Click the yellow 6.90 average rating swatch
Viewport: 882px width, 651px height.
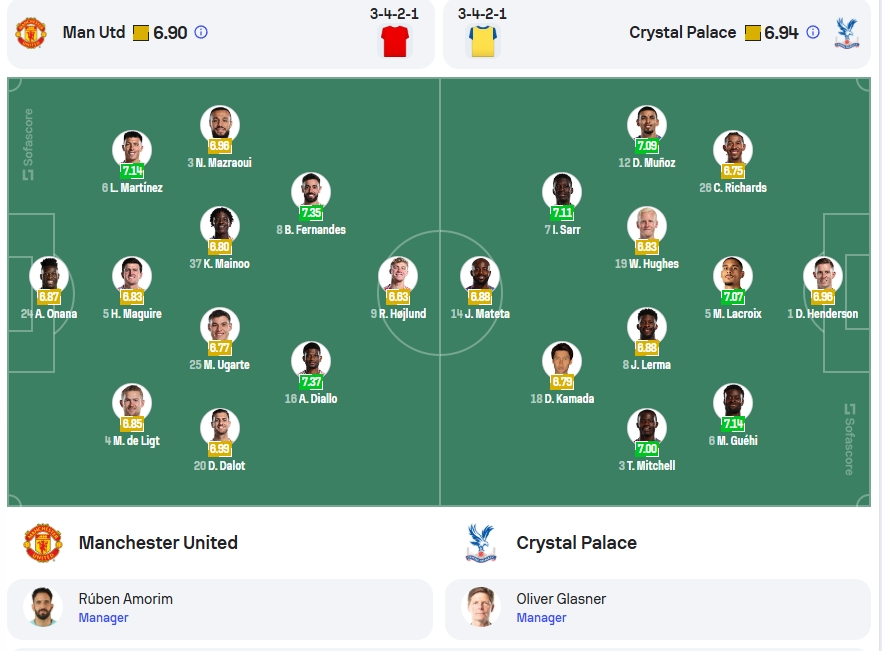(141, 33)
